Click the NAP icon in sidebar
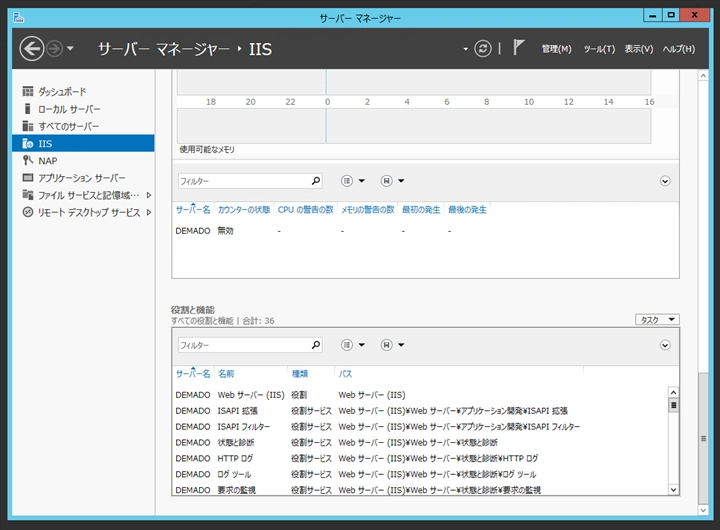The height and width of the screenshot is (530, 720). click(28, 160)
